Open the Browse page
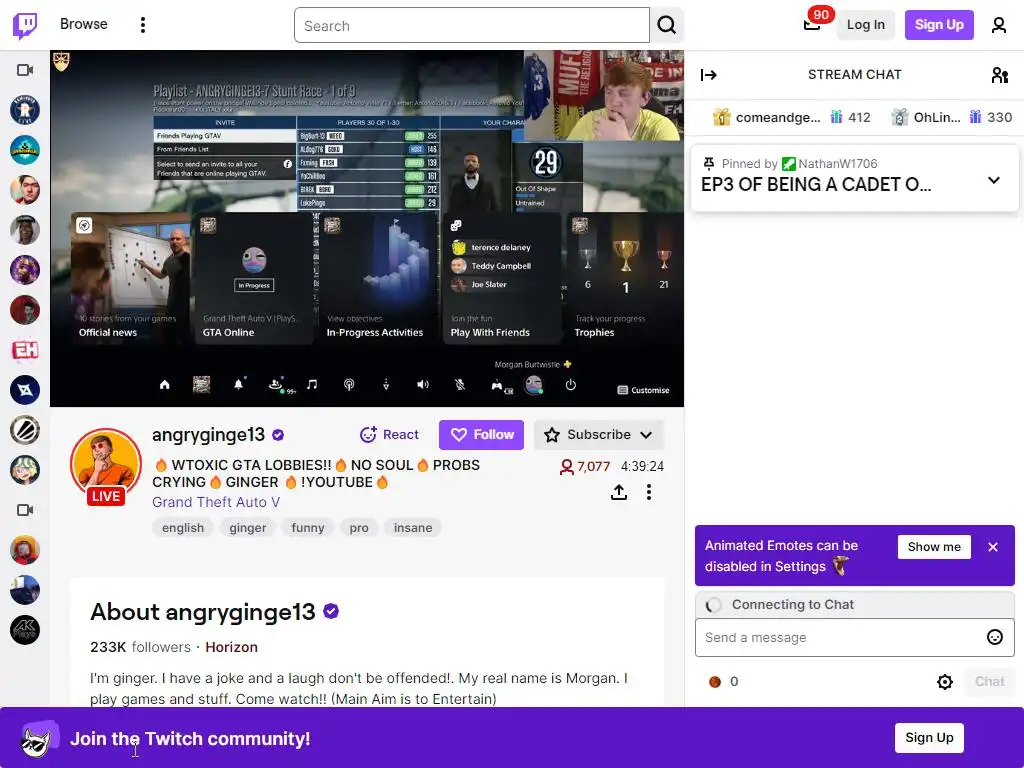This screenshot has height=768, width=1024. tap(84, 24)
